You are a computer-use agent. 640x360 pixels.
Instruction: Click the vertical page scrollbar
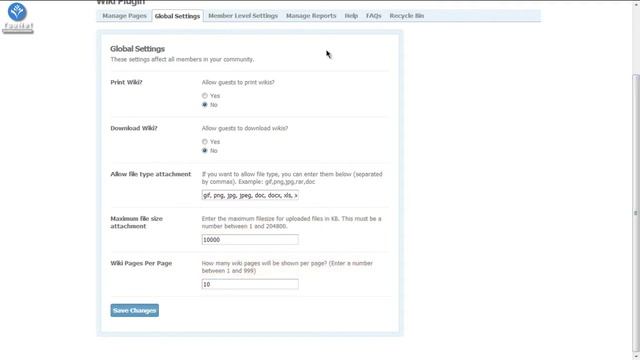point(636,212)
